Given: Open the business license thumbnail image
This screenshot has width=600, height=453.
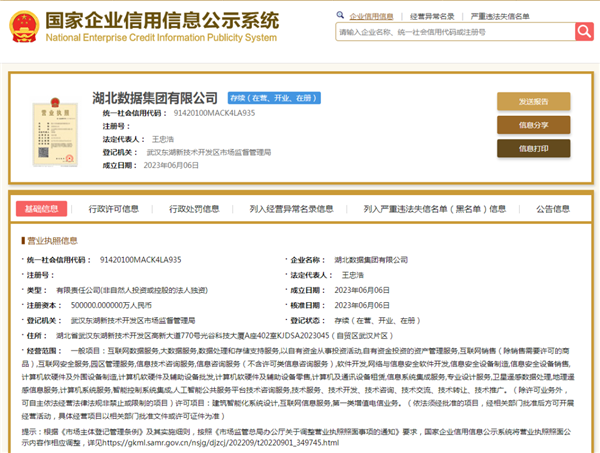Looking at the screenshot, I should (55, 132).
